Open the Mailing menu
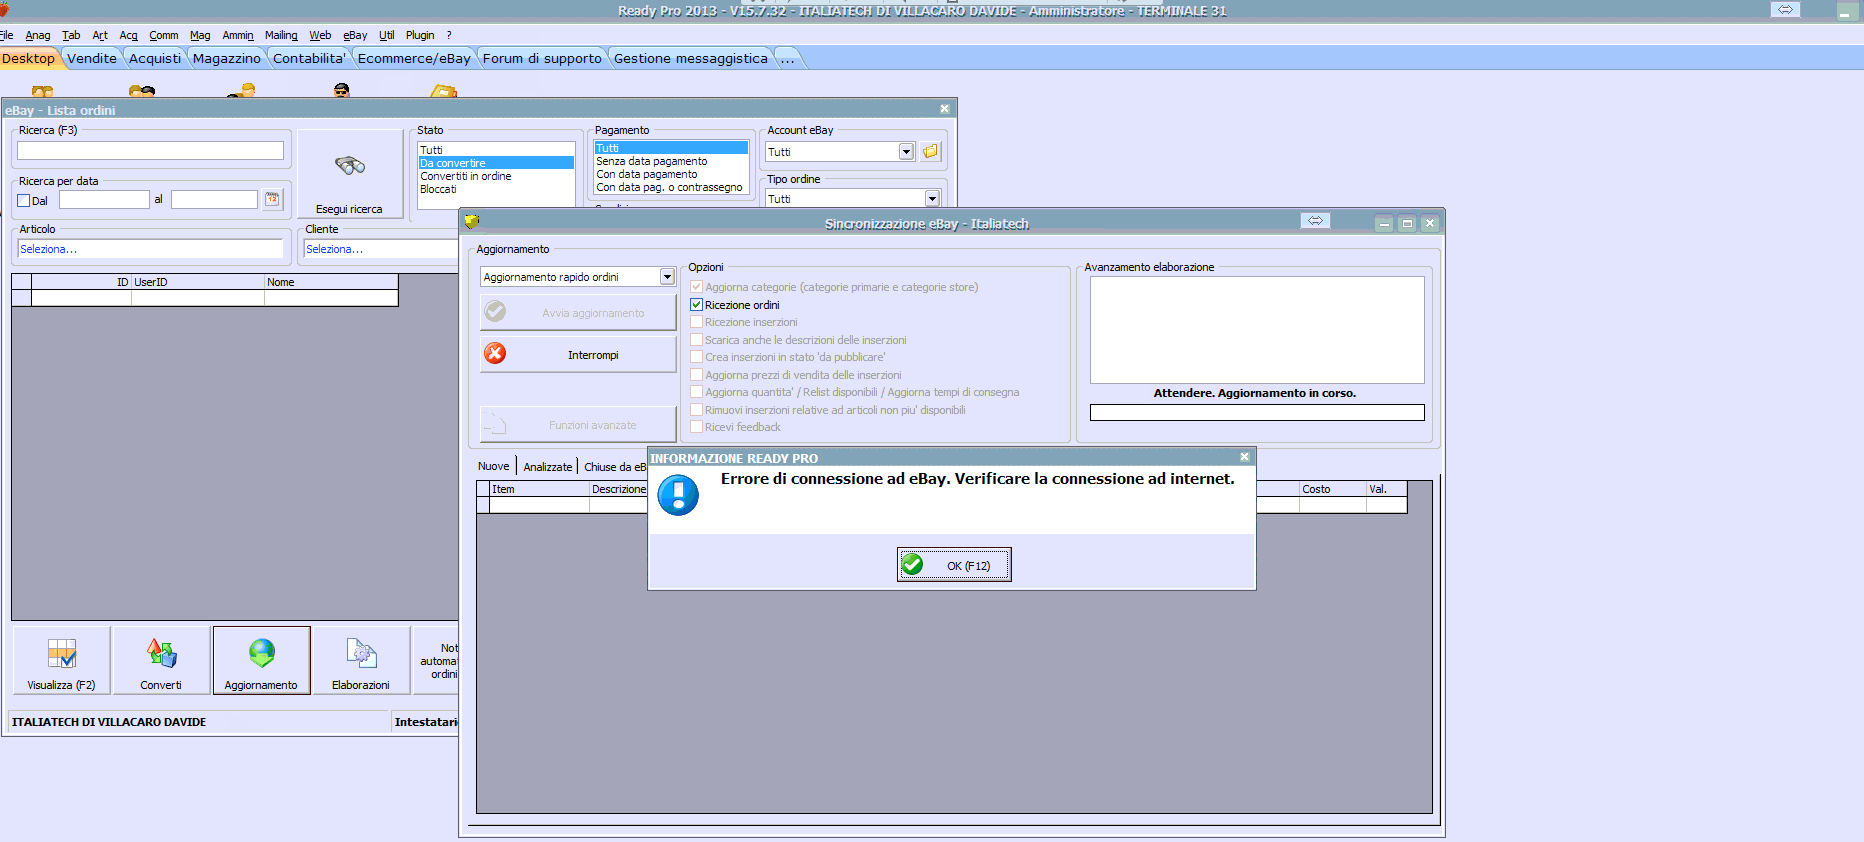Screen dimensions: 1864x842 [281, 35]
